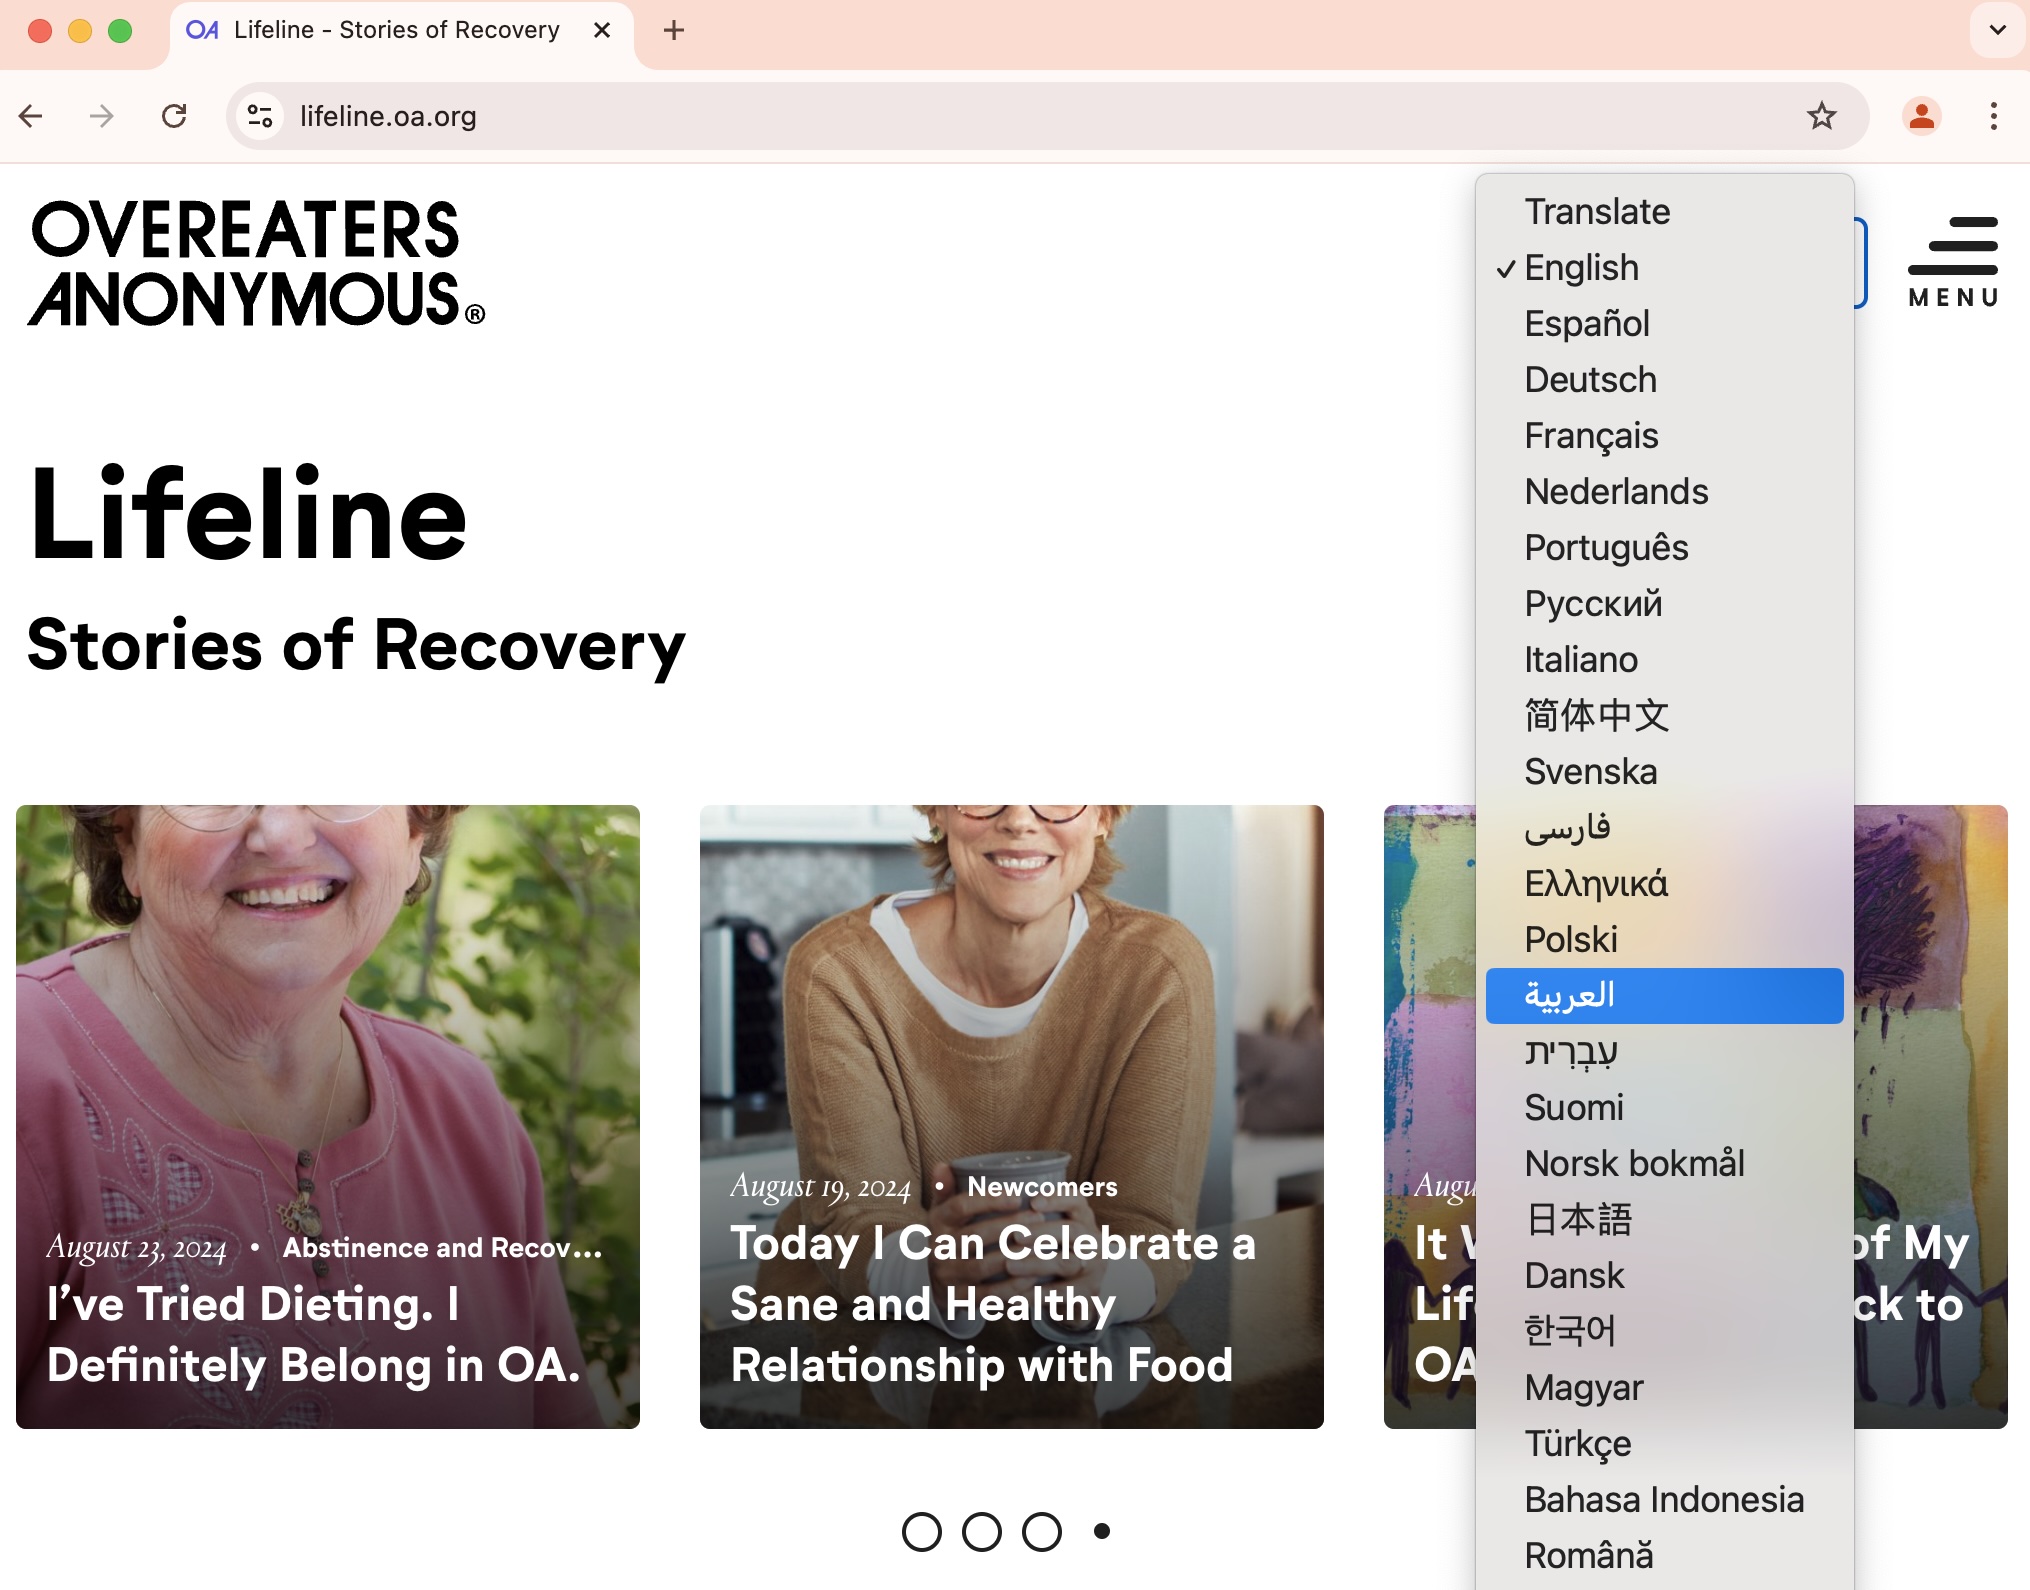Bookmark this page with the star icon
This screenshot has height=1590, width=2030.
[1822, 116]
